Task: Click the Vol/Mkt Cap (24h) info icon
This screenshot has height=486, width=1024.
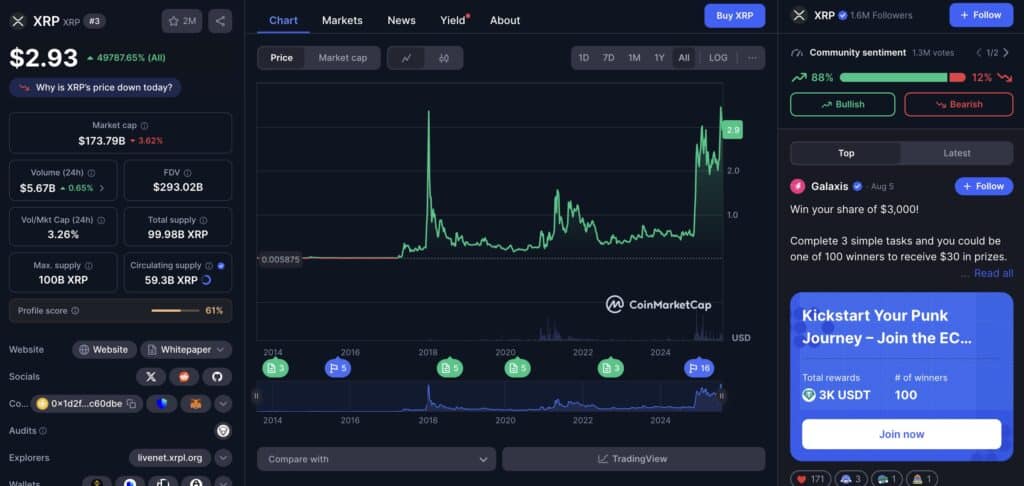Action: click(102, 220)
